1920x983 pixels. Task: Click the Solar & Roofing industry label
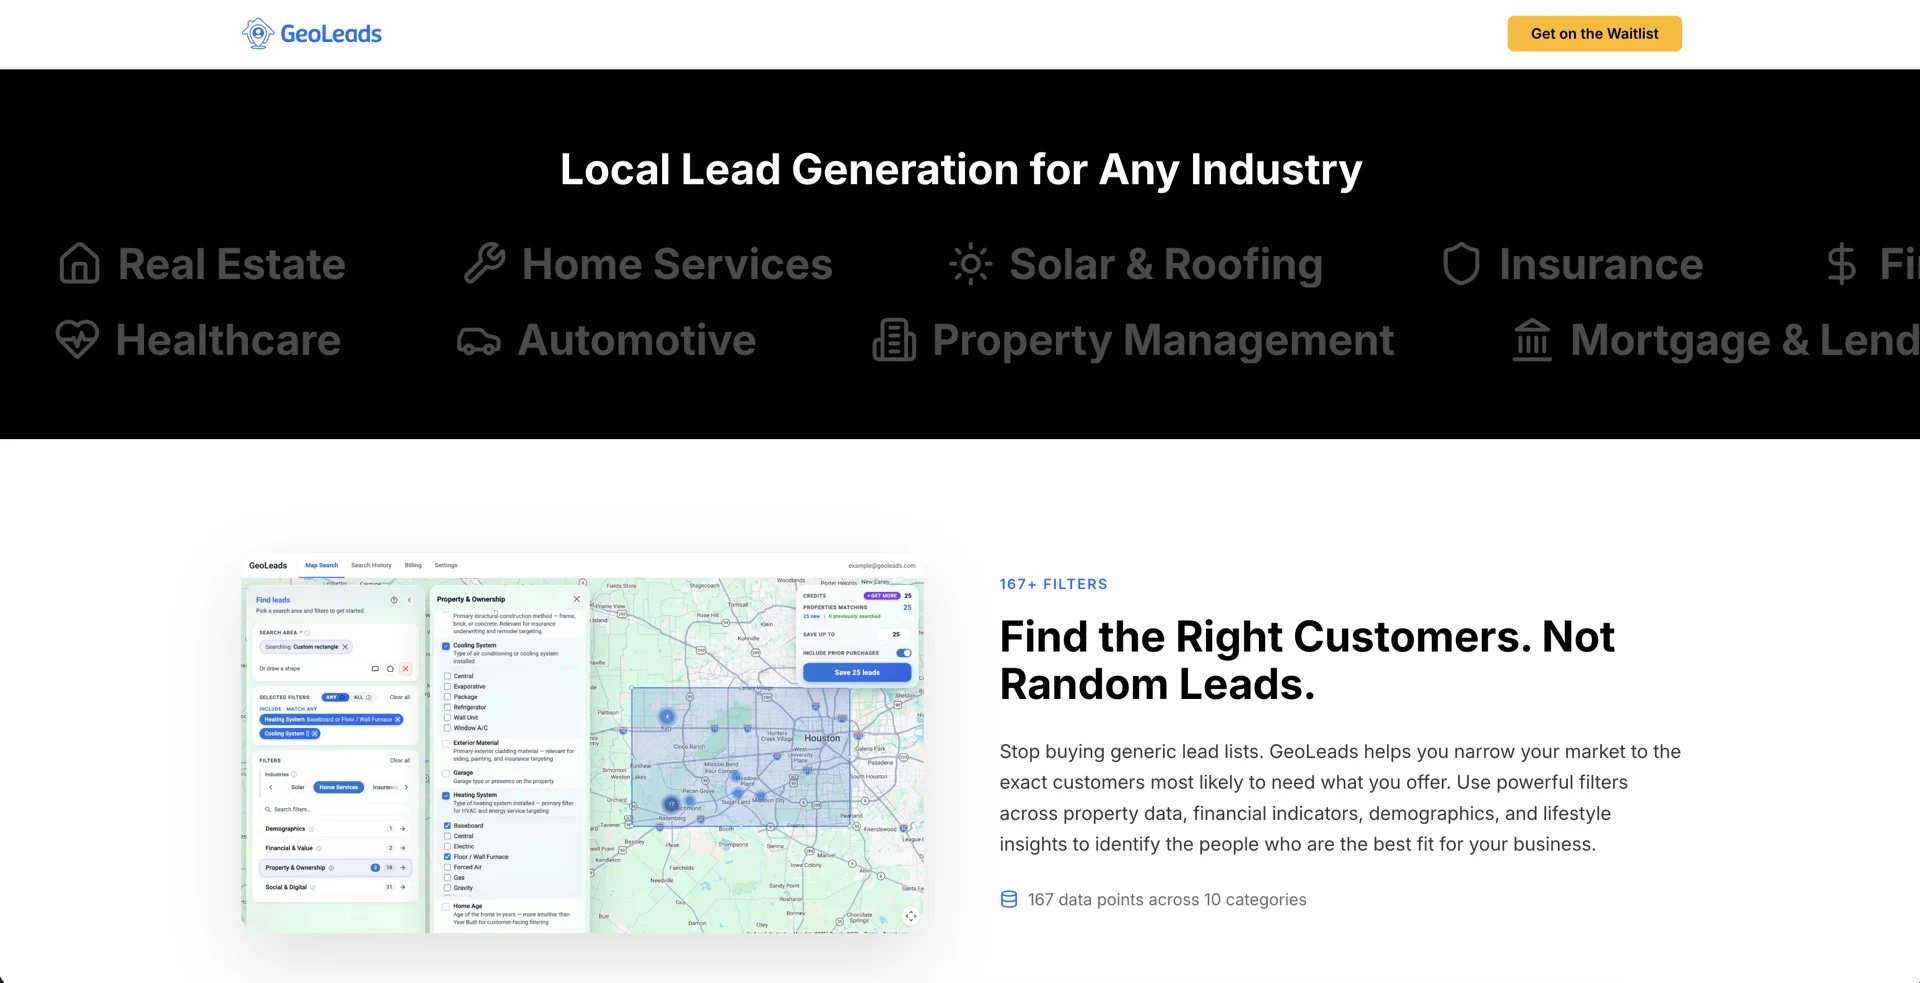[x=1166, y=264]
